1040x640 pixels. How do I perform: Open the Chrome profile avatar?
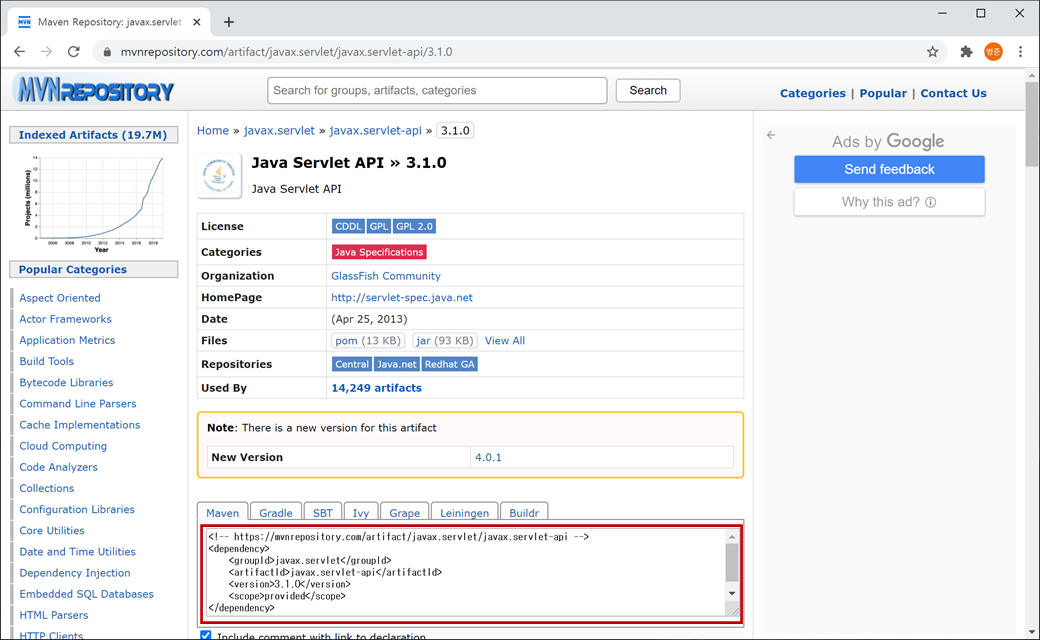993,52
